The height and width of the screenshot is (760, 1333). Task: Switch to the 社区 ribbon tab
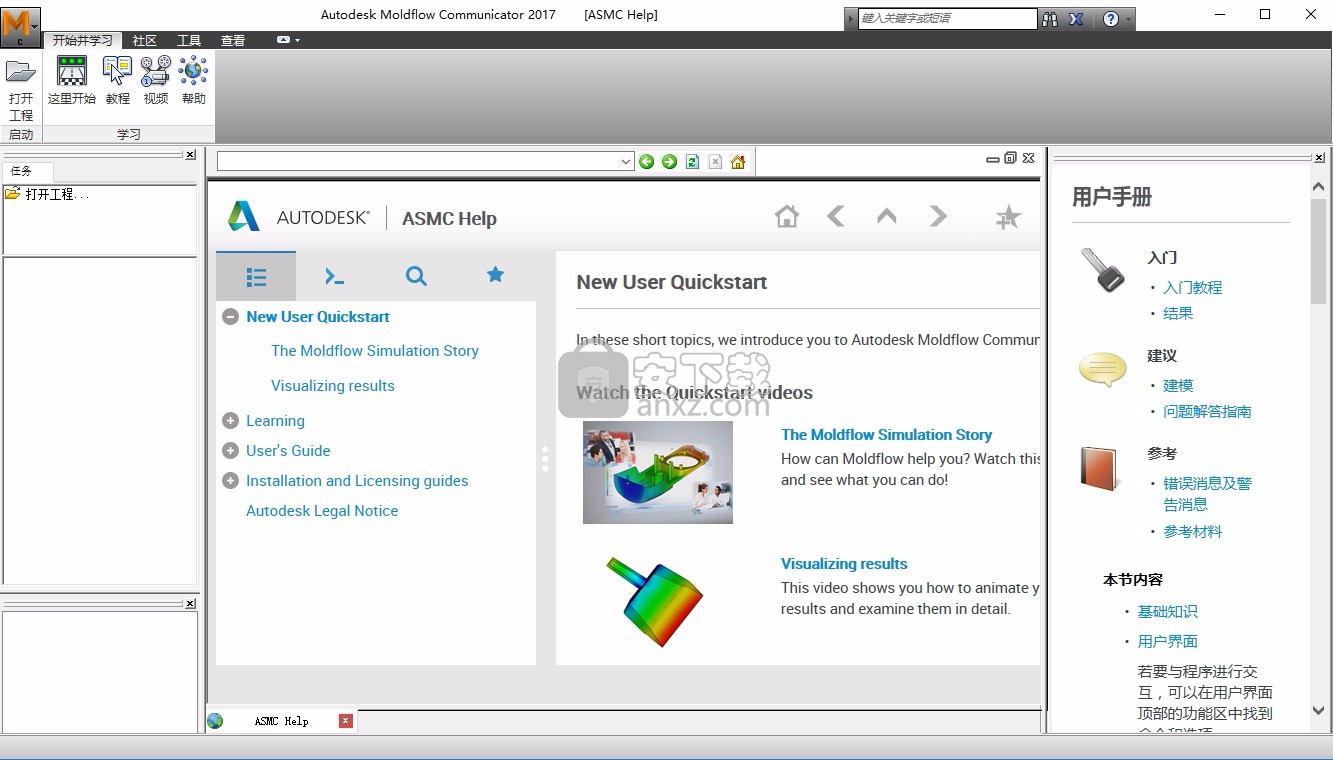click(x=145, y=40)
